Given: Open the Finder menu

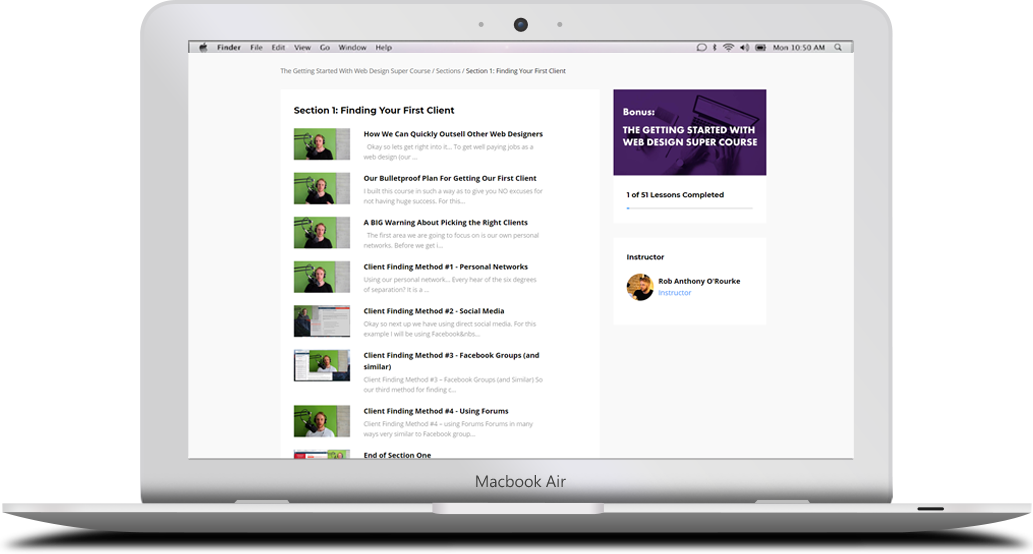Looking at the screenshot, I should point(229,47).
